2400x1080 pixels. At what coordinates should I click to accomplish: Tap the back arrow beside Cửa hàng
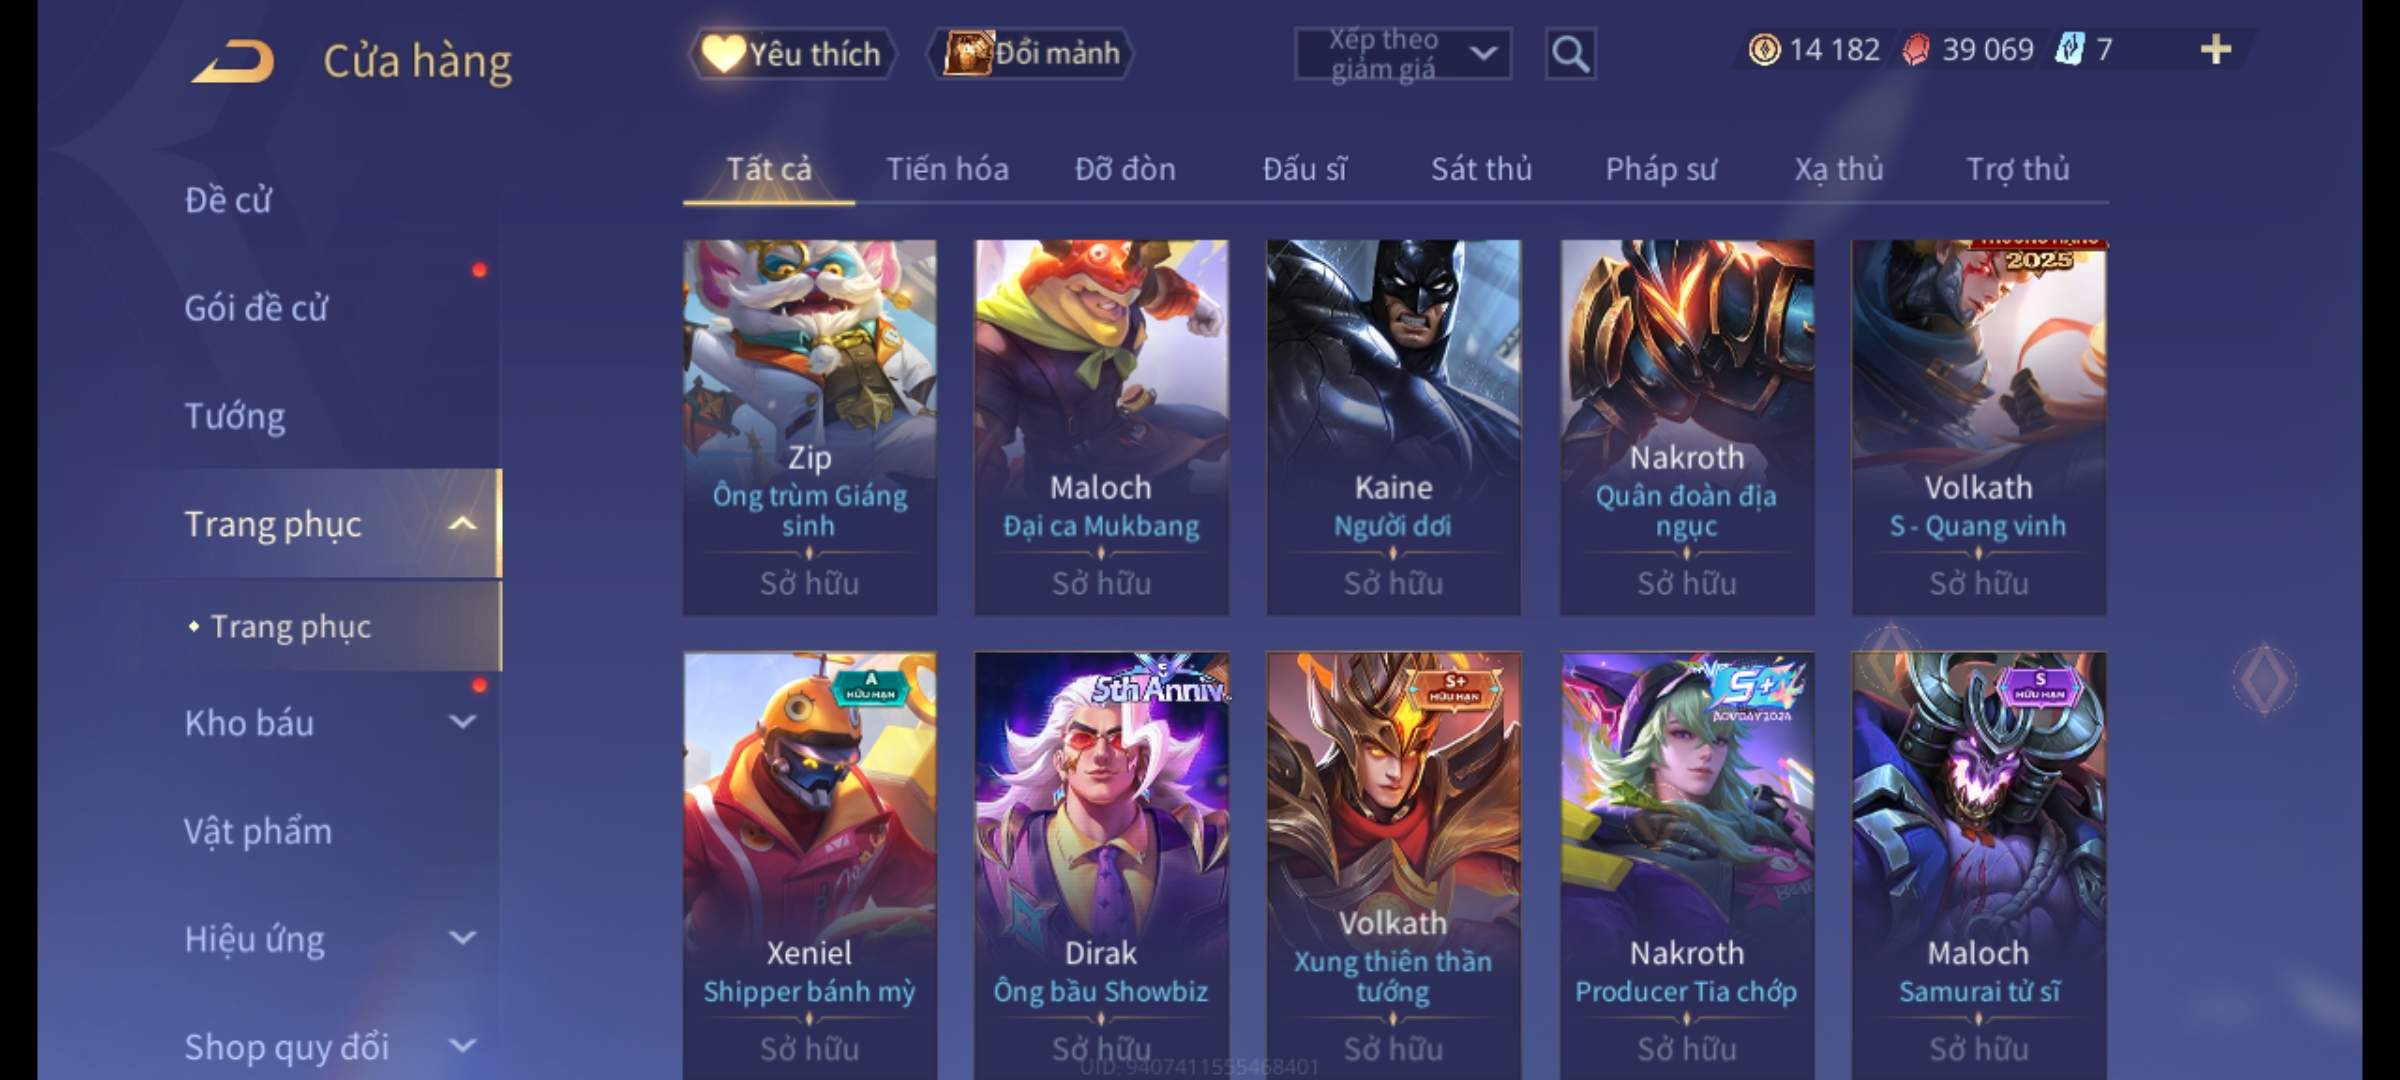click(234, 60)
